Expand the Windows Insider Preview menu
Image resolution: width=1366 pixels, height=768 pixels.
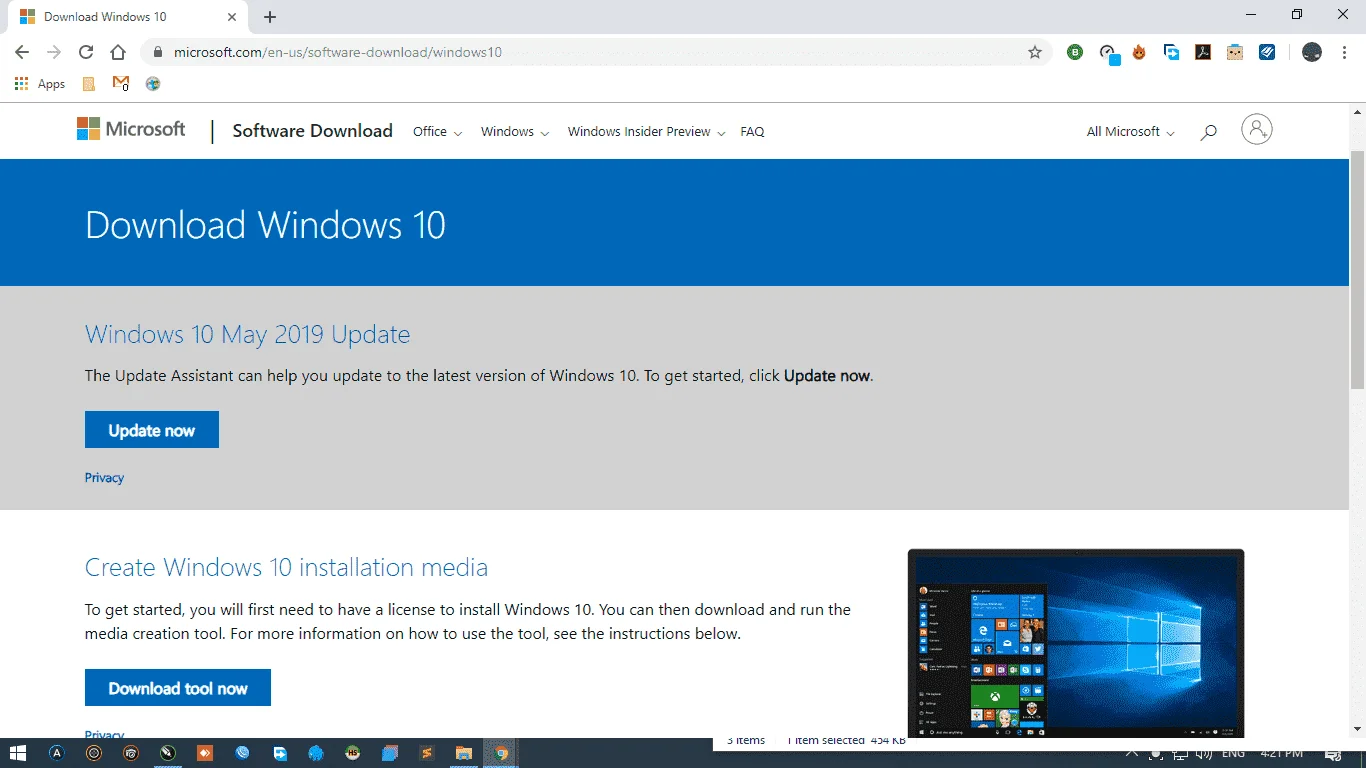(x=646, y=132)
